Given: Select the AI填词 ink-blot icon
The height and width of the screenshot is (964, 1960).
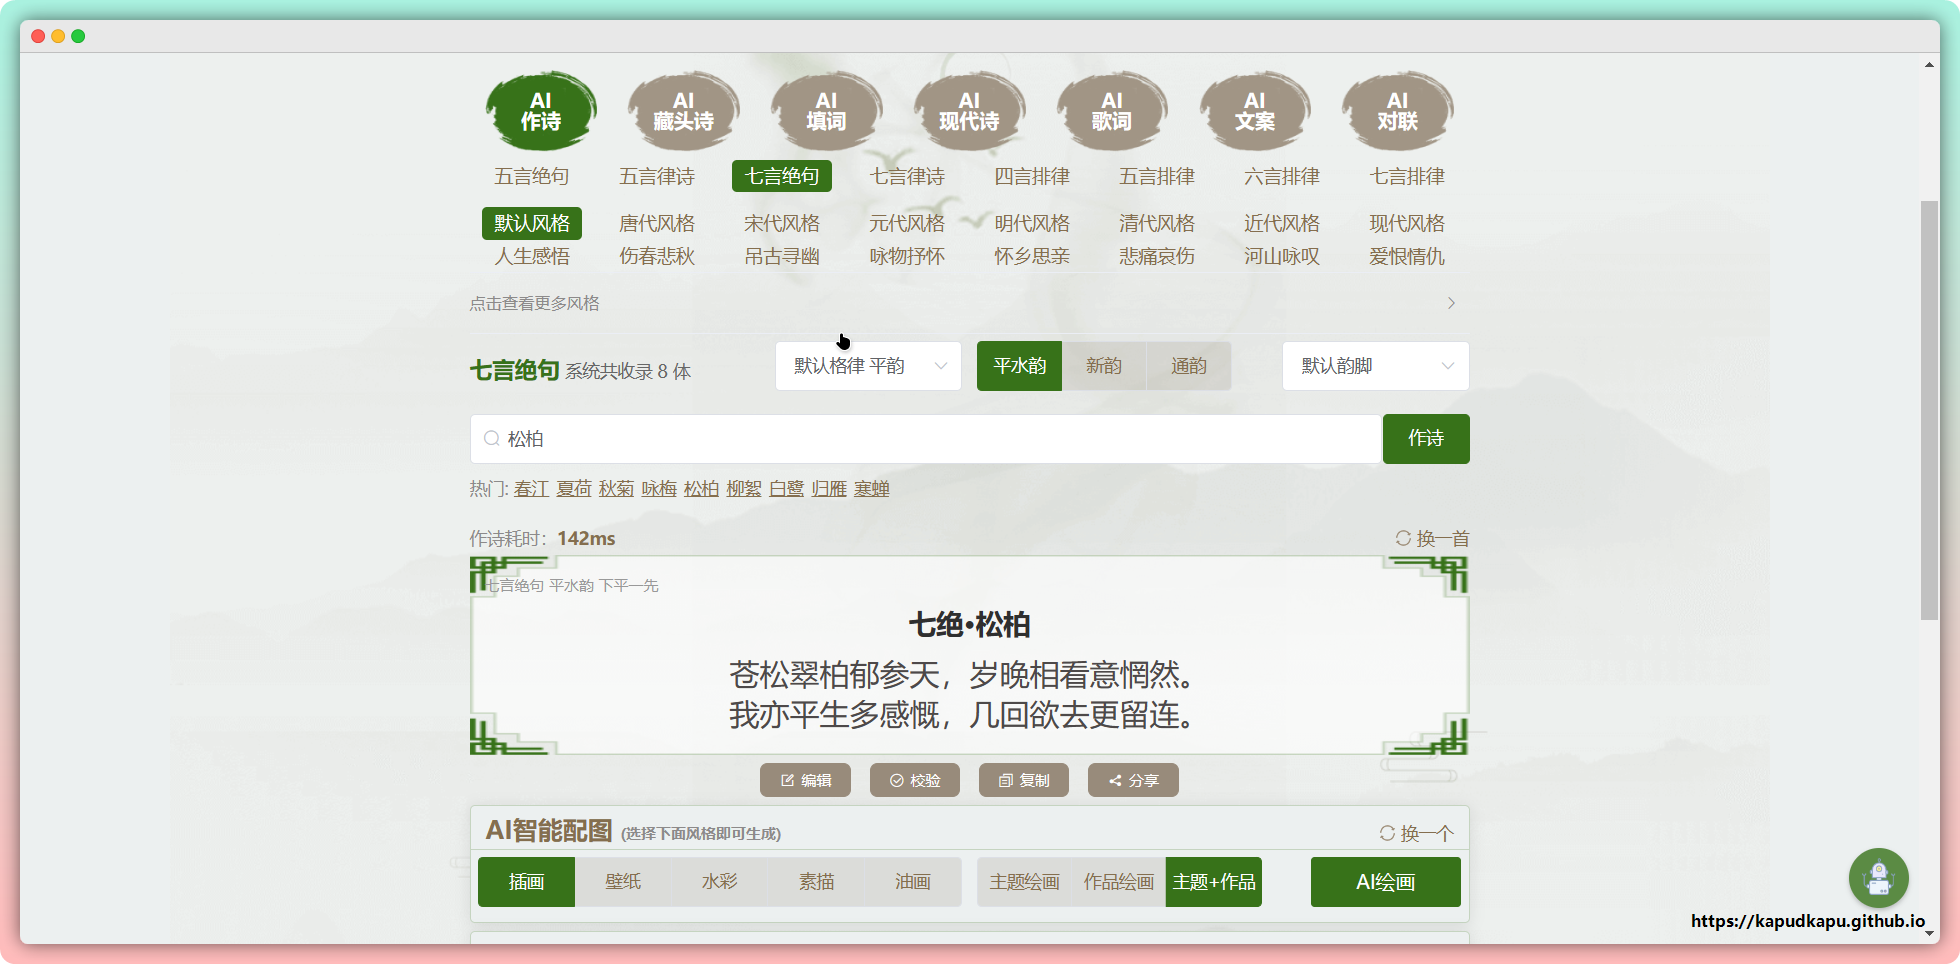Looking at the screenshot, I should (x=826, y=111).
